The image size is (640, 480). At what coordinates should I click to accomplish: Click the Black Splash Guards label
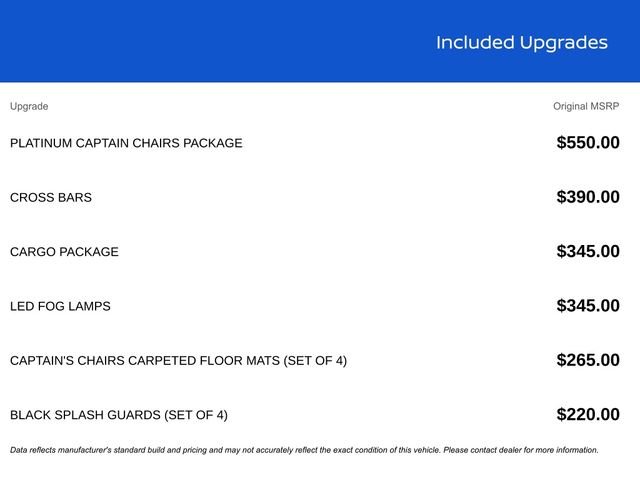pyautogui.click(x=85, y=415)
